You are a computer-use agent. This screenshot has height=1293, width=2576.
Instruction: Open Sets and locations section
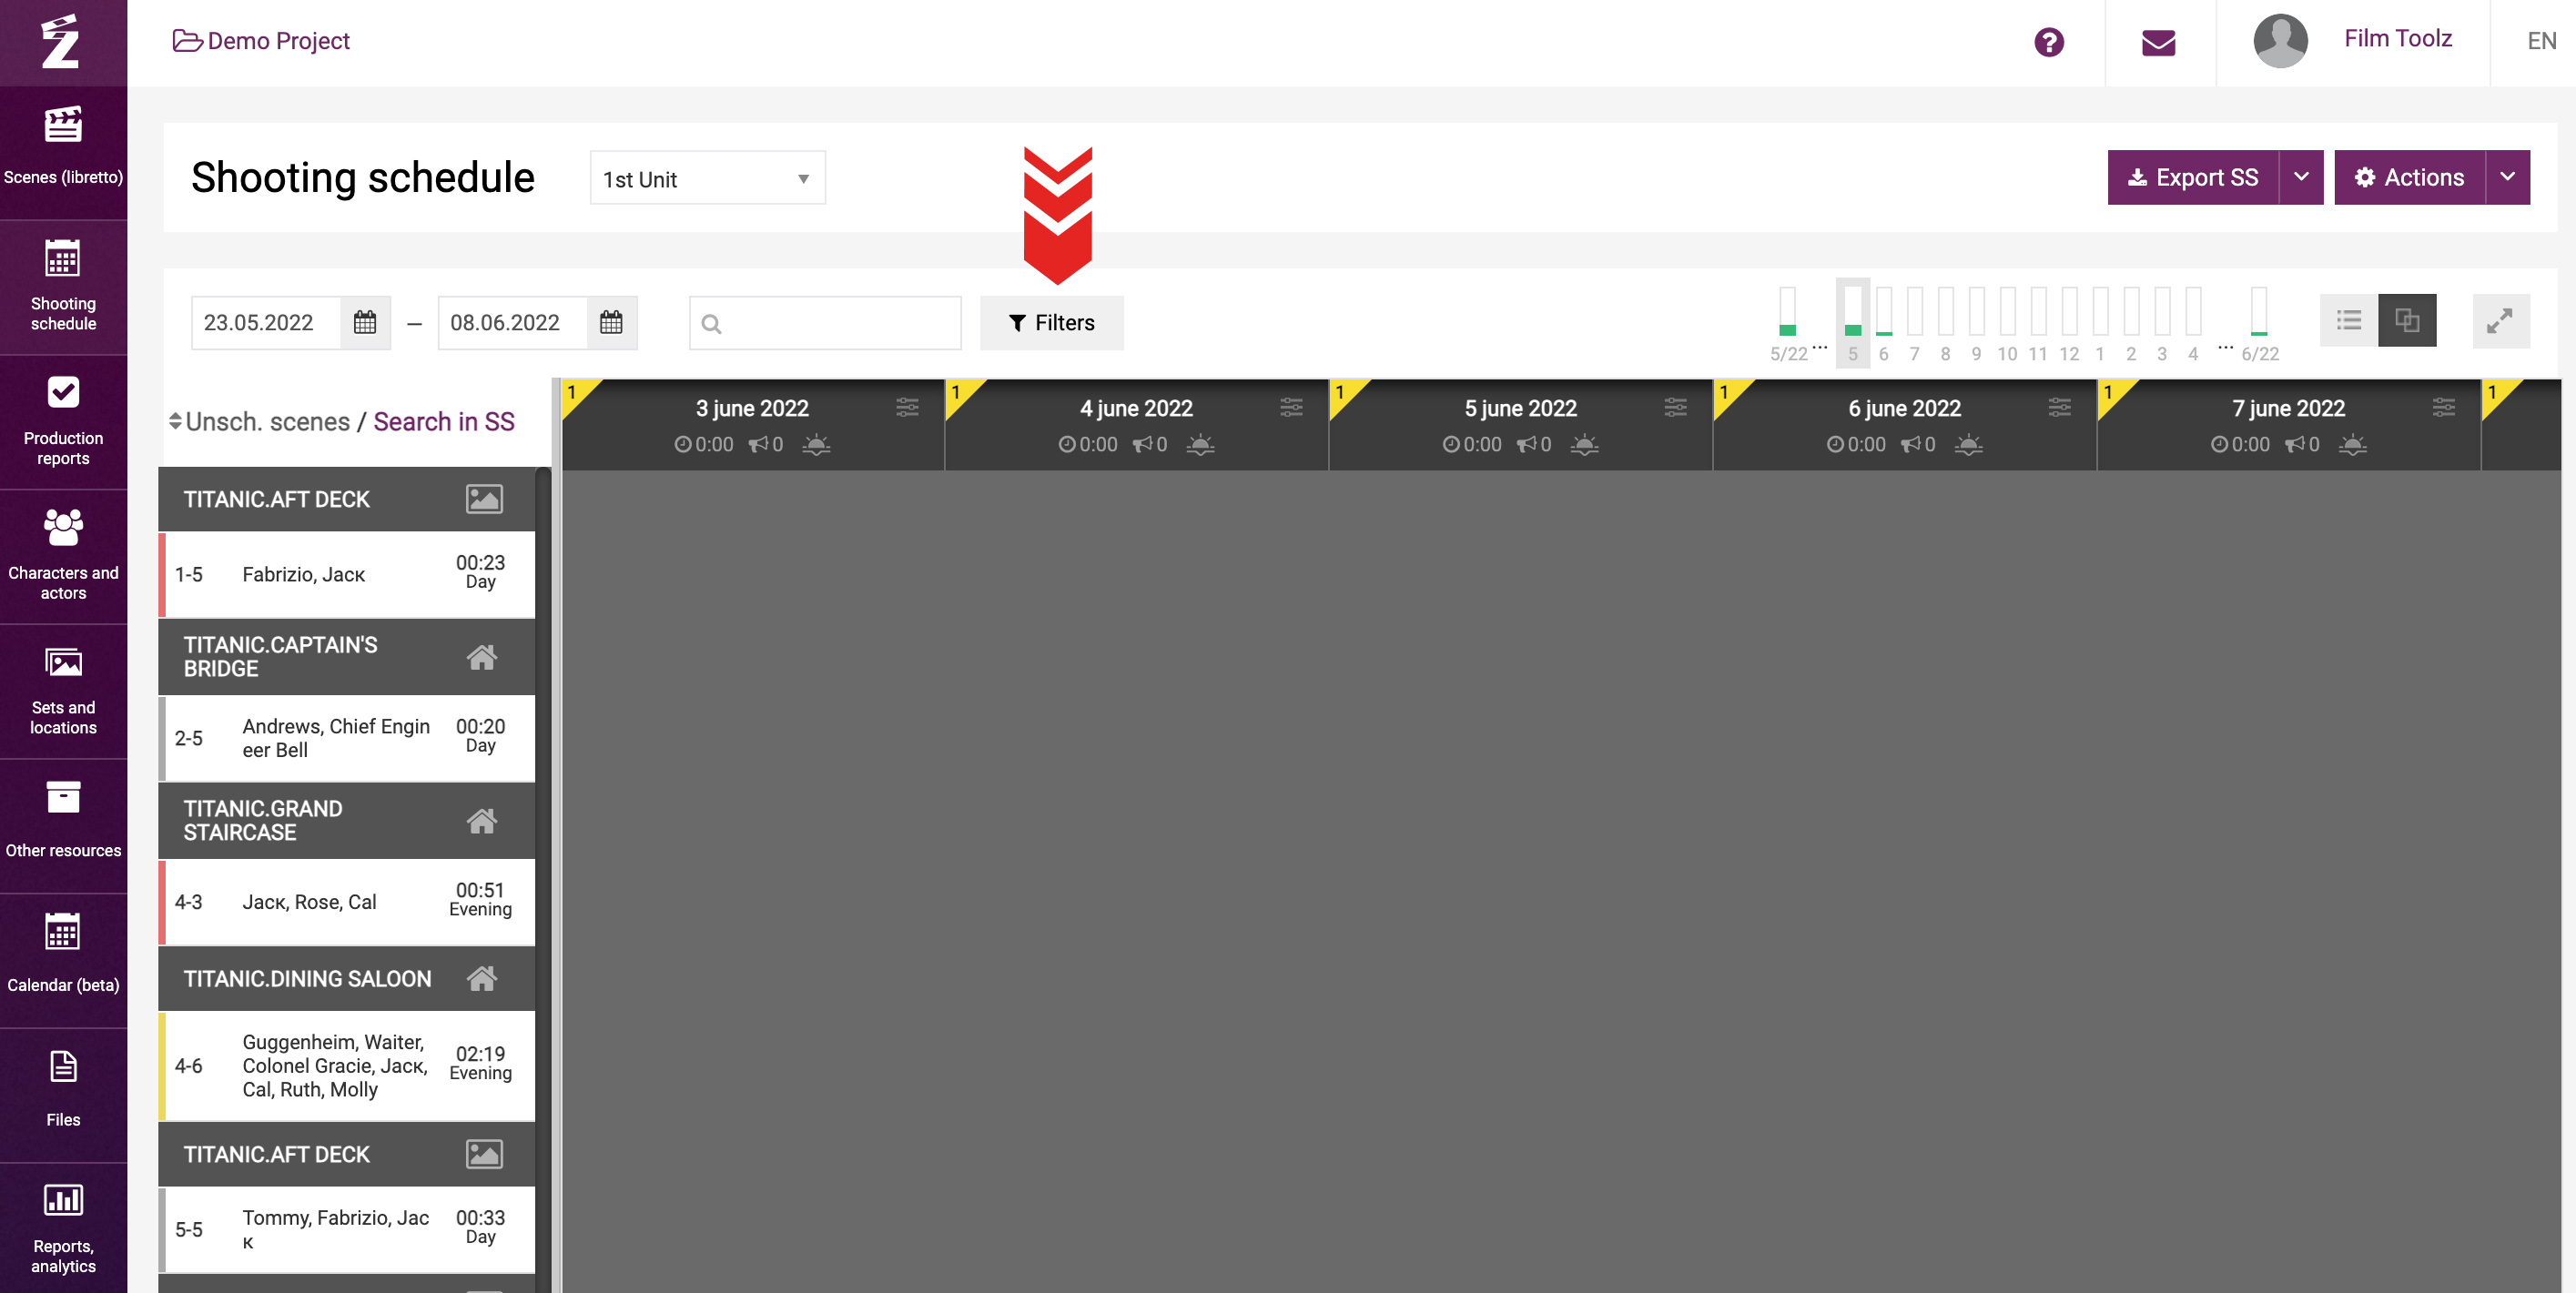[63, 692]
